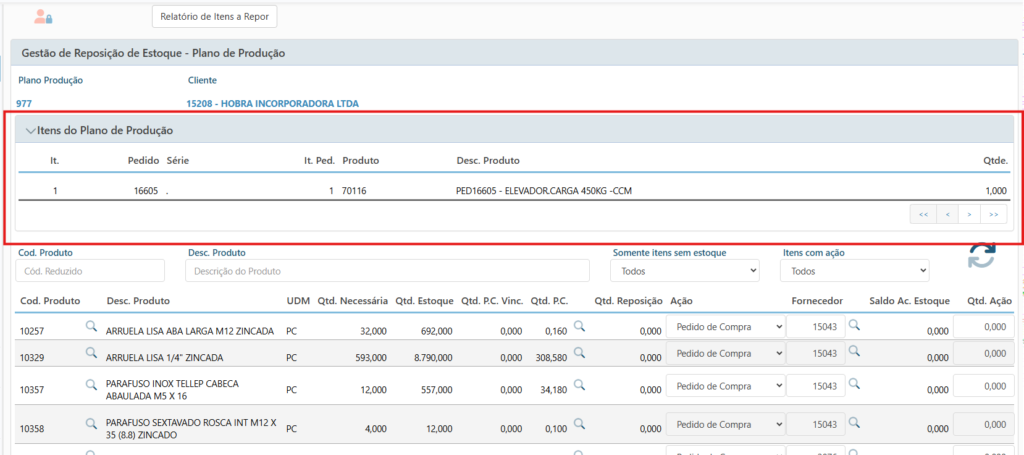This screenshot has width=1024, height=455.
Task: Click the HOBRA INCORPORADORA LTDA client link
Action: (272, 103)
